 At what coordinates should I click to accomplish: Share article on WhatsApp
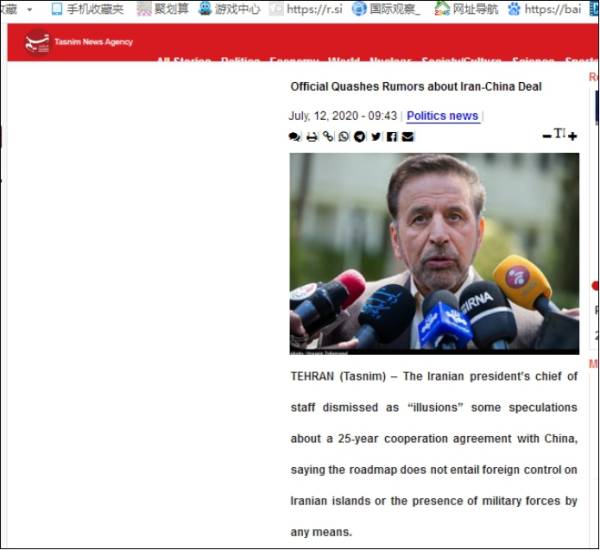coord(344,137)
